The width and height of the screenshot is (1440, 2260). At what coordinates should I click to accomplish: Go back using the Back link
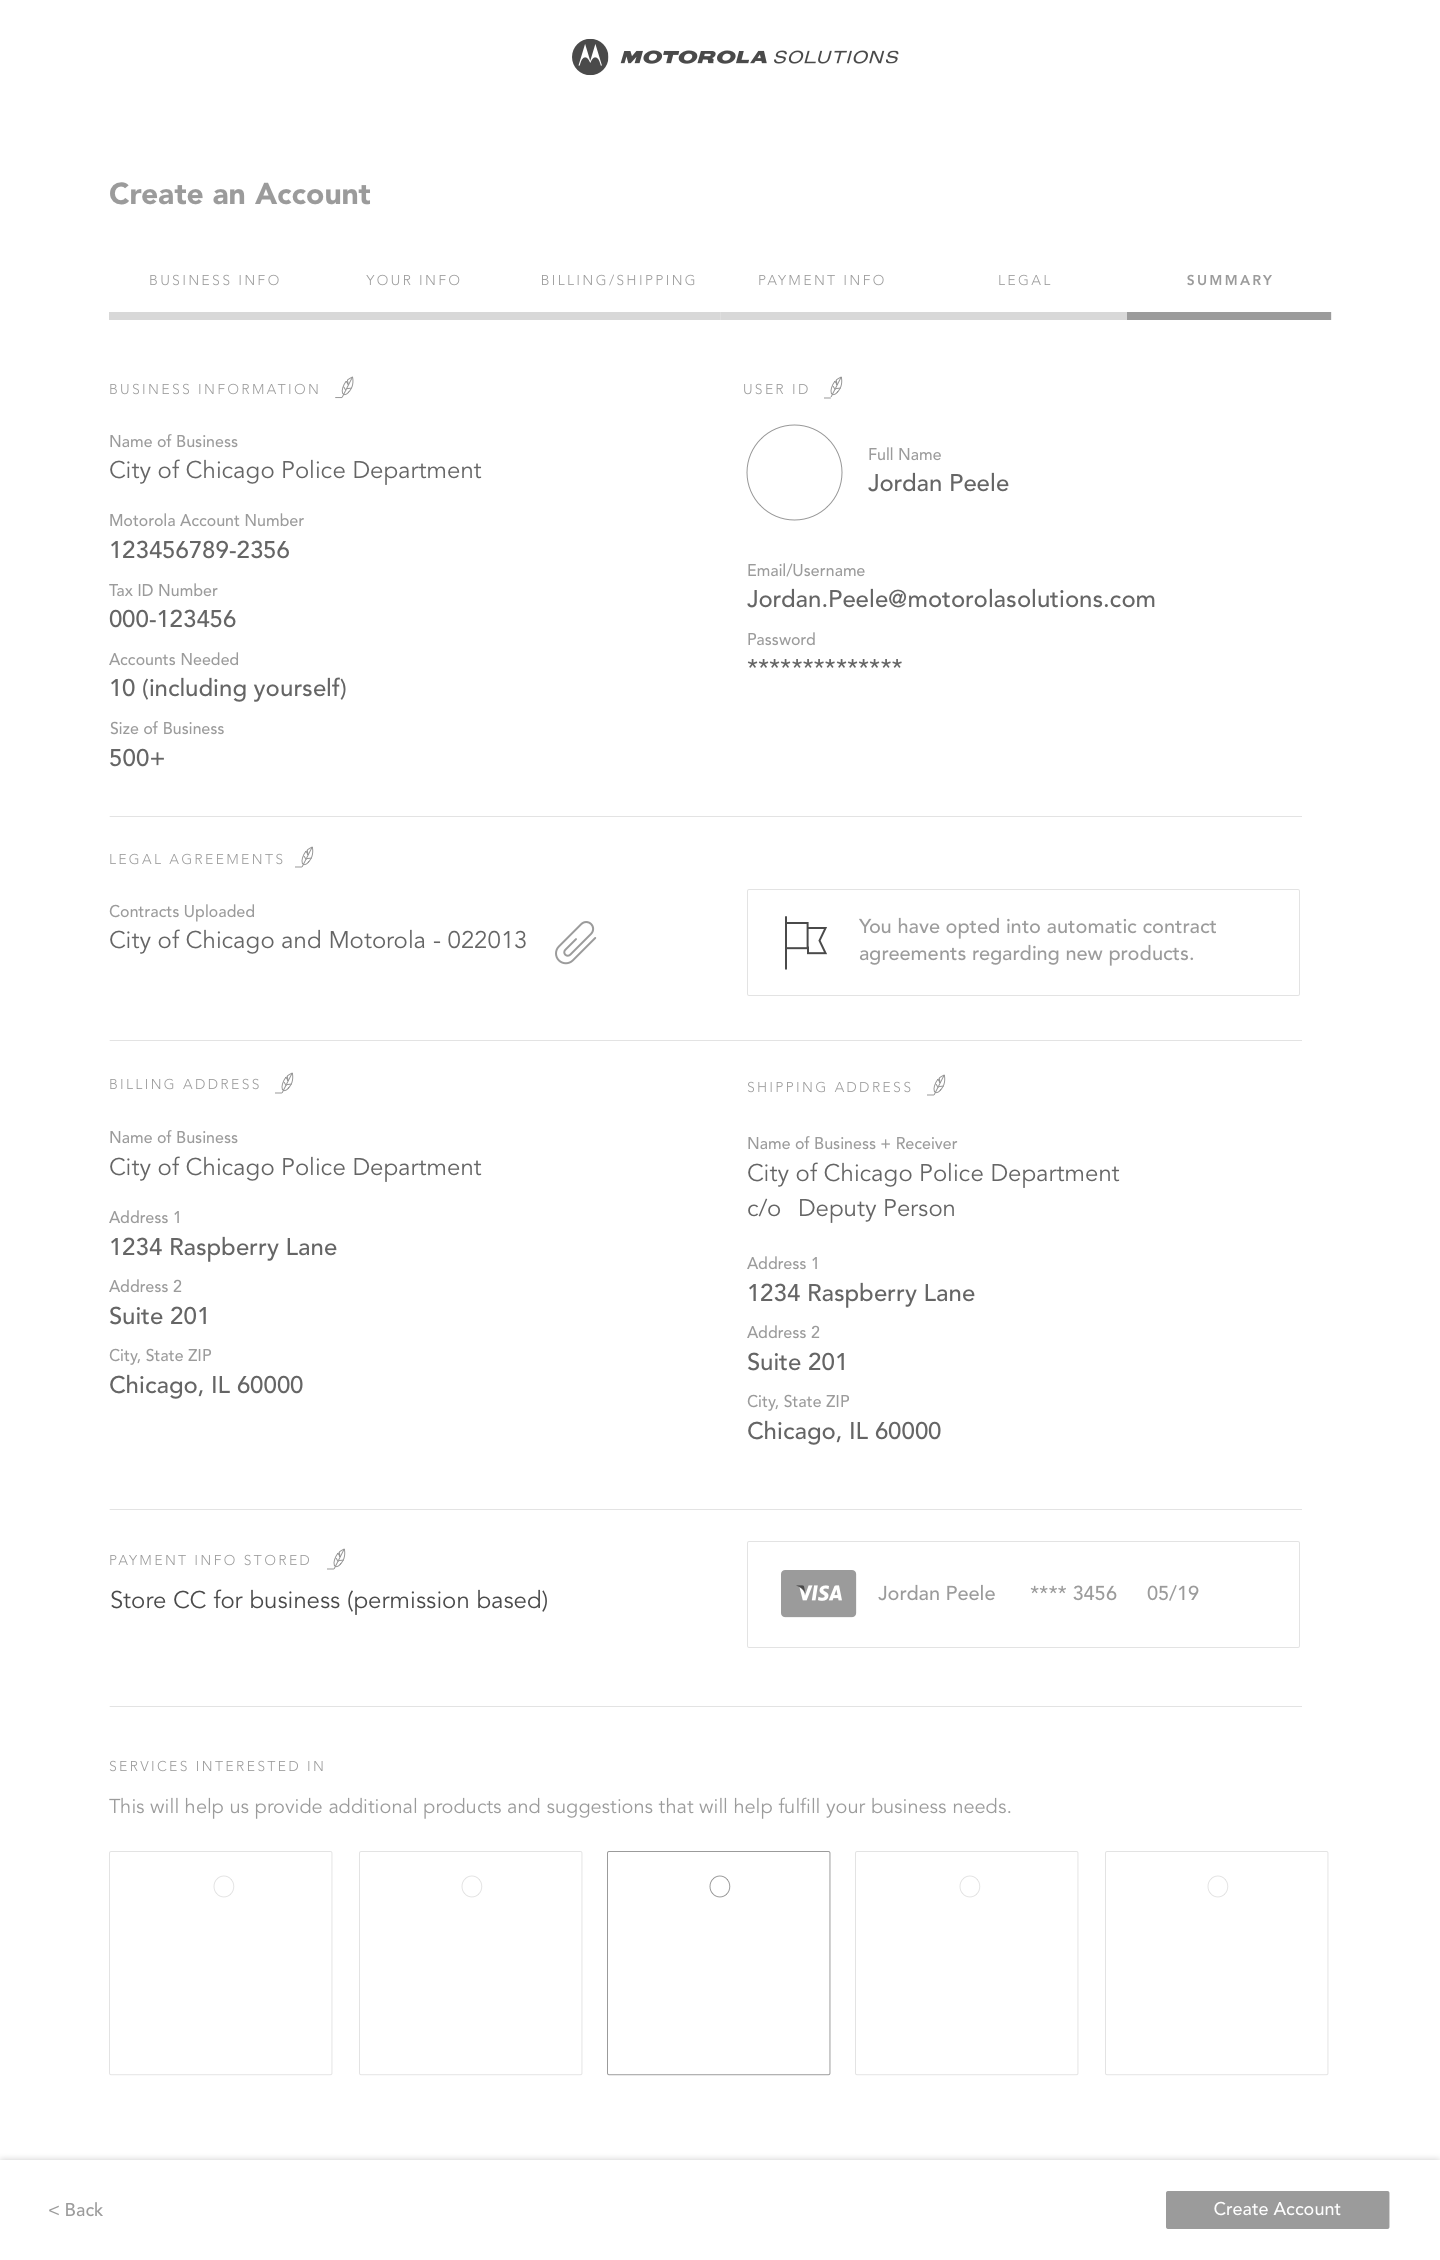point(76,2209)
